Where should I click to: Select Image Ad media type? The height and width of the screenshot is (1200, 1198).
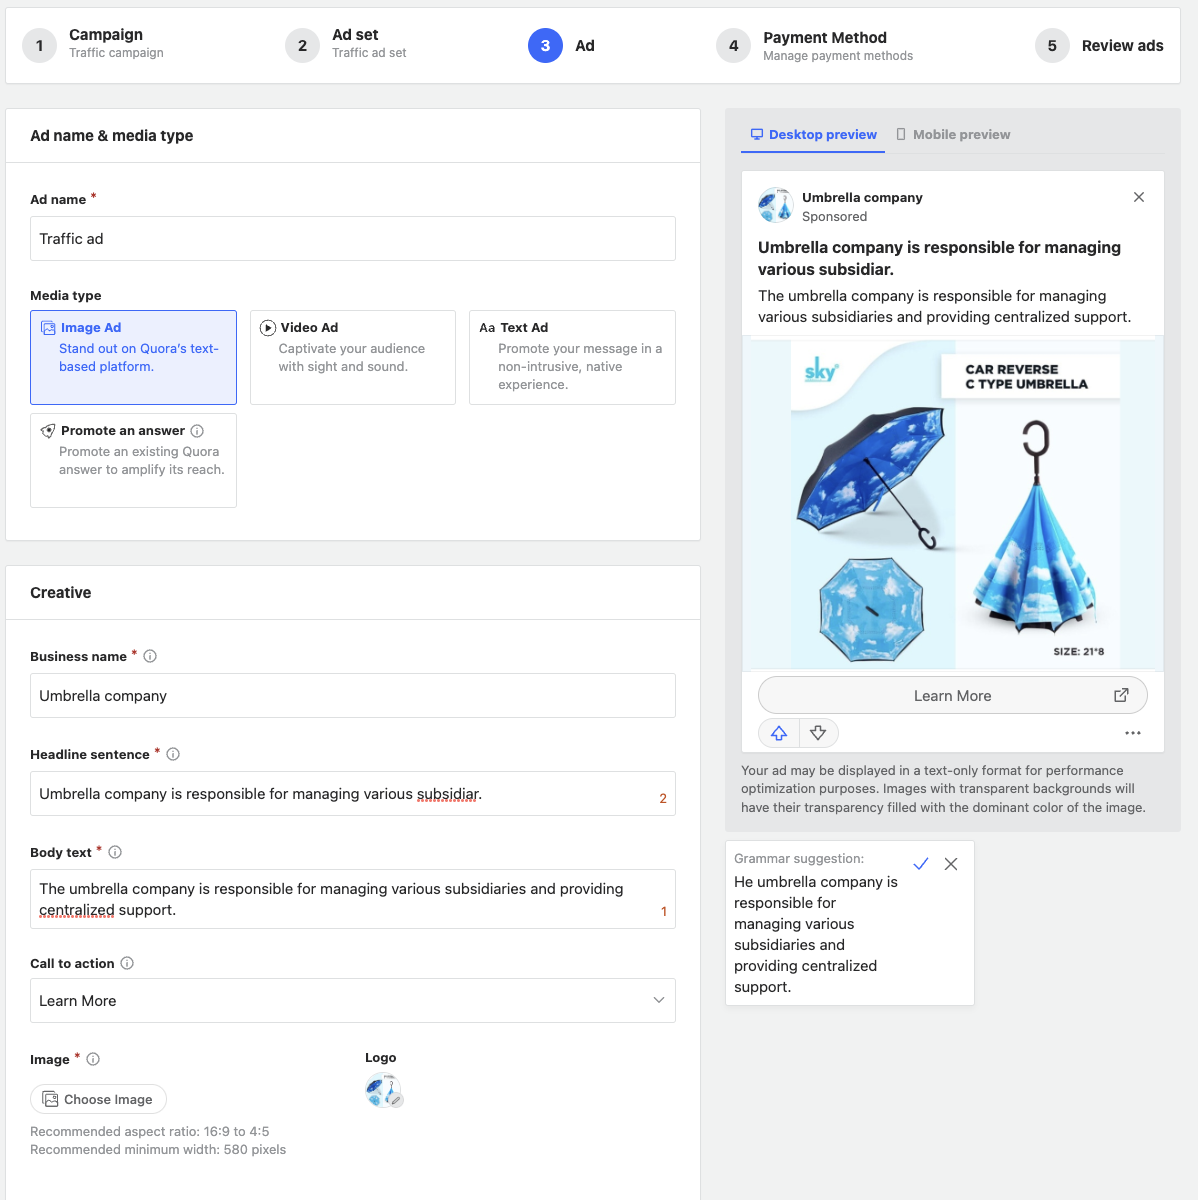pos(133,357)
